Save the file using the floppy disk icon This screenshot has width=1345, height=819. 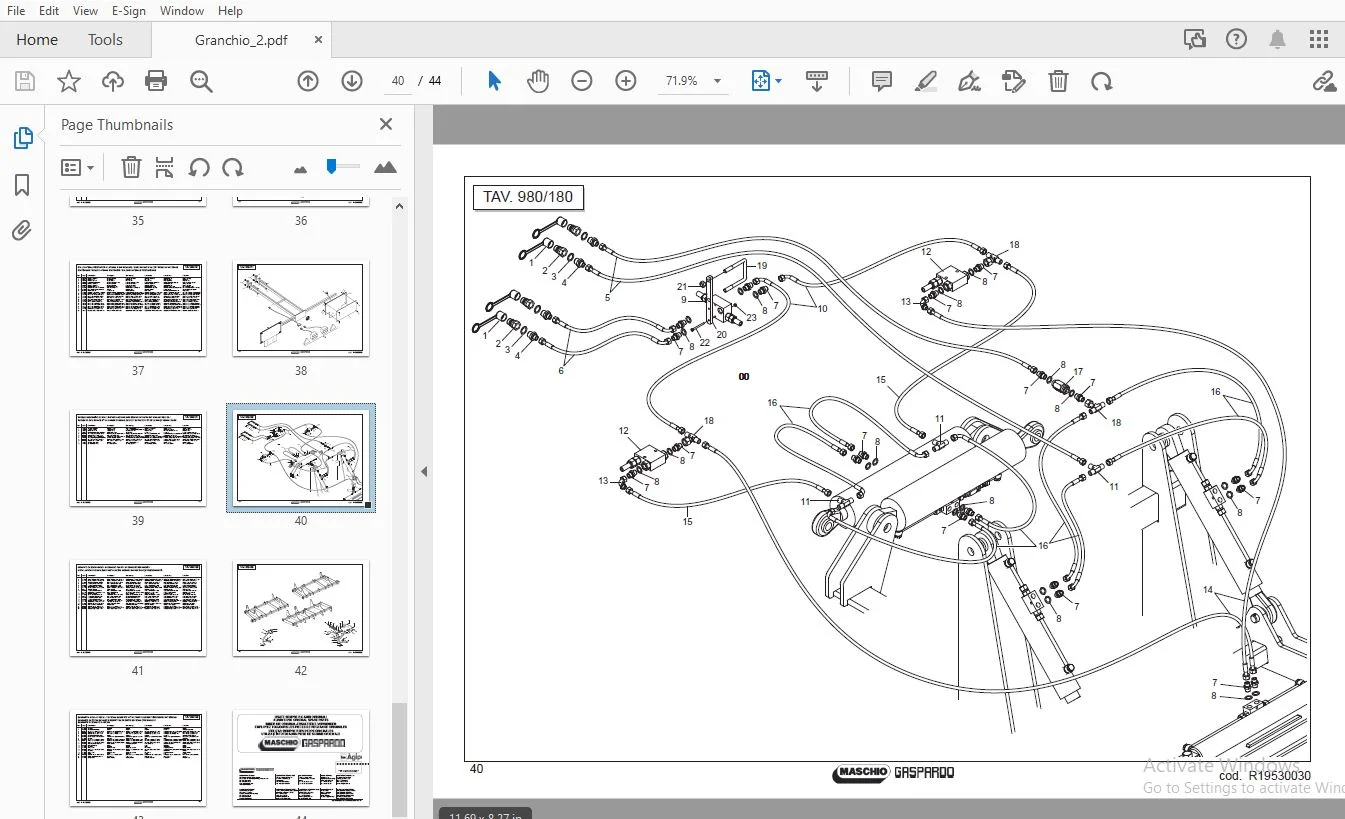click(25, 81)
